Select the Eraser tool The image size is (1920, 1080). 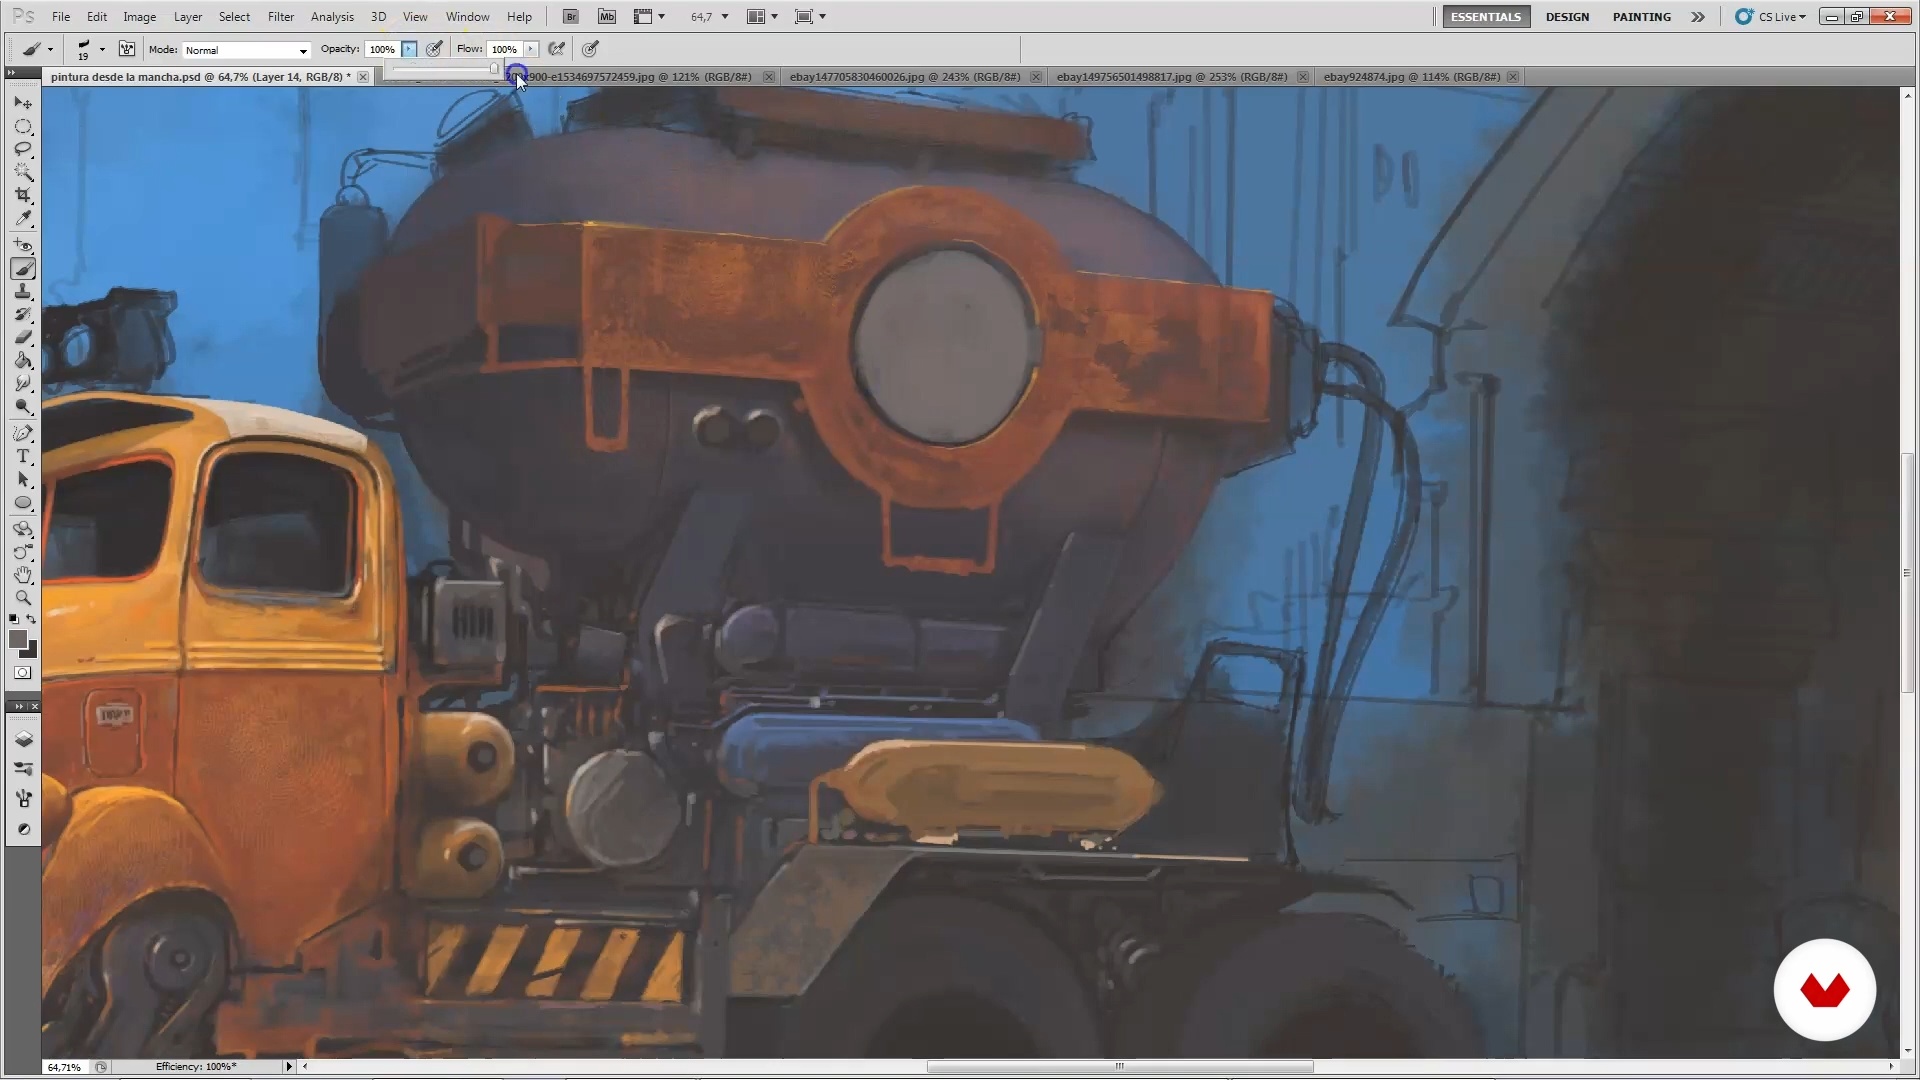coord(23,337)
